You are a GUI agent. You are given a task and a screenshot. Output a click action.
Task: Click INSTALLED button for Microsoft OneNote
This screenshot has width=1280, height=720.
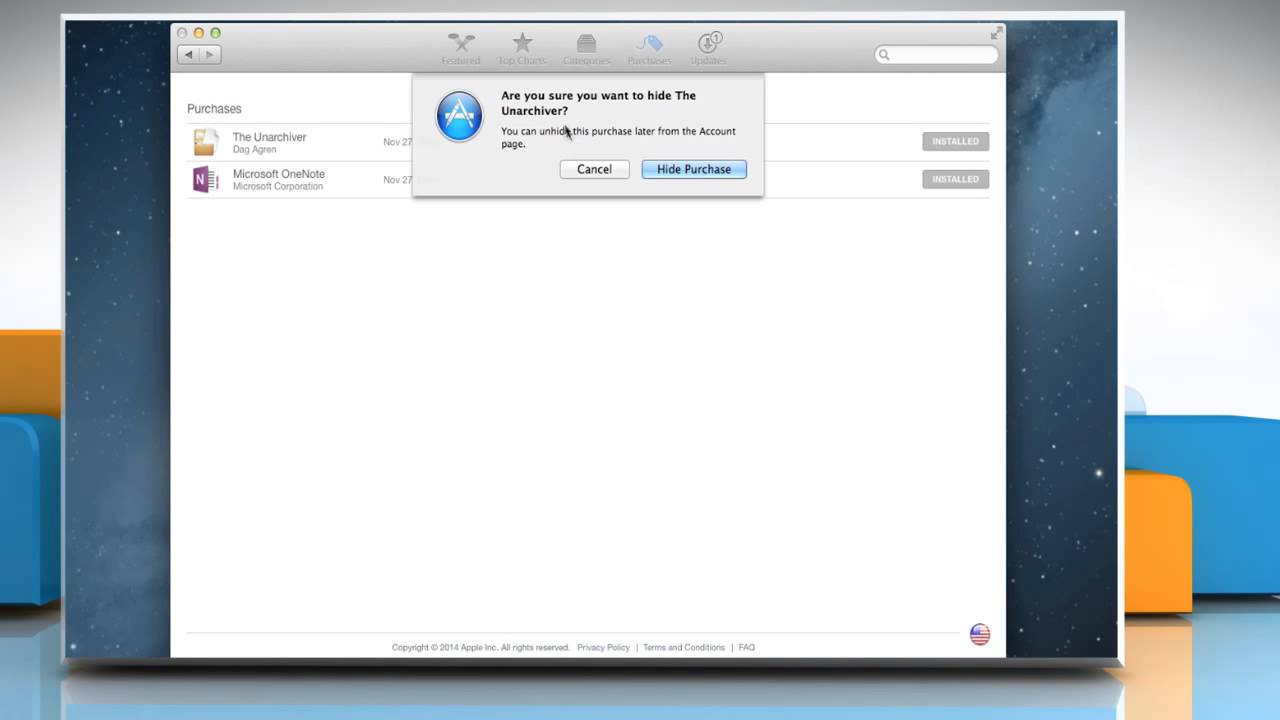click(955, 179)
